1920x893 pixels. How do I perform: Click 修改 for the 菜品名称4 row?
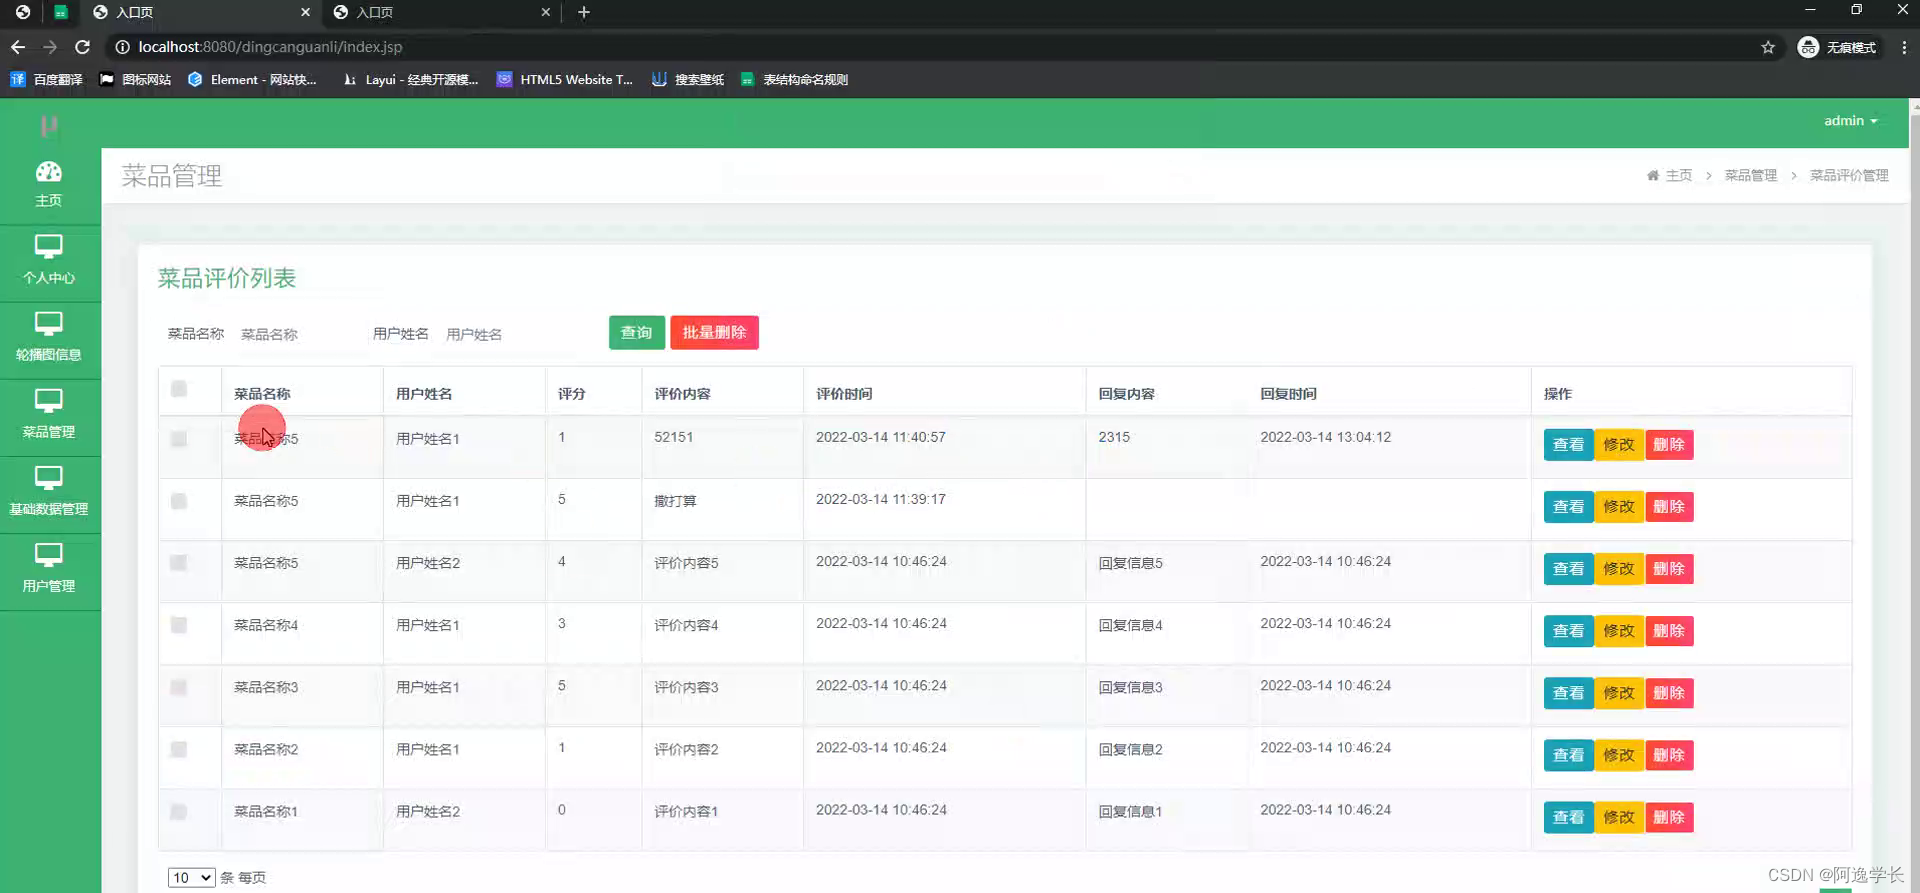pos(1619,631)
